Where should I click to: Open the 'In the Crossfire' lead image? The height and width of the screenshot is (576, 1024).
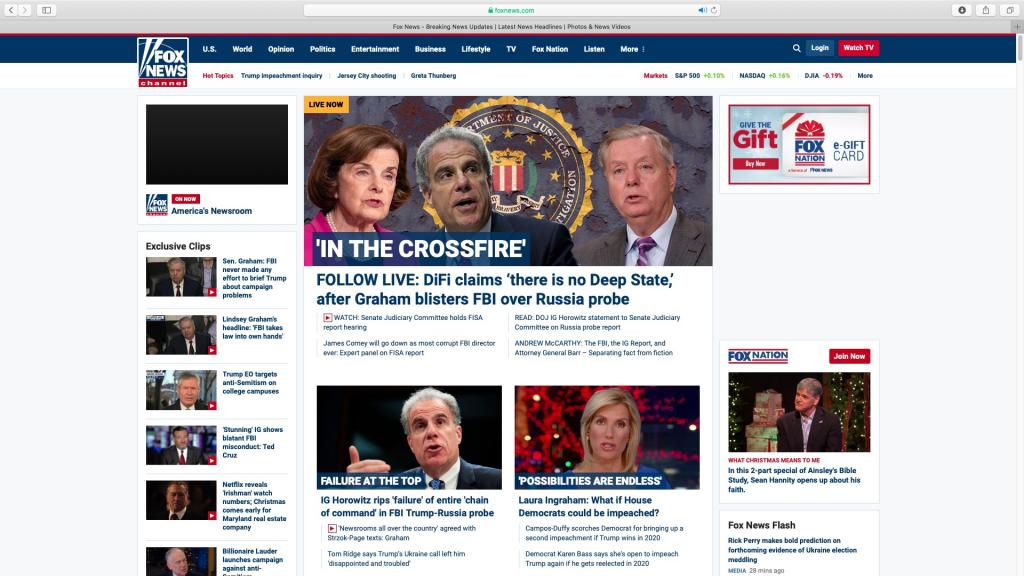click(x=508, y=181)
